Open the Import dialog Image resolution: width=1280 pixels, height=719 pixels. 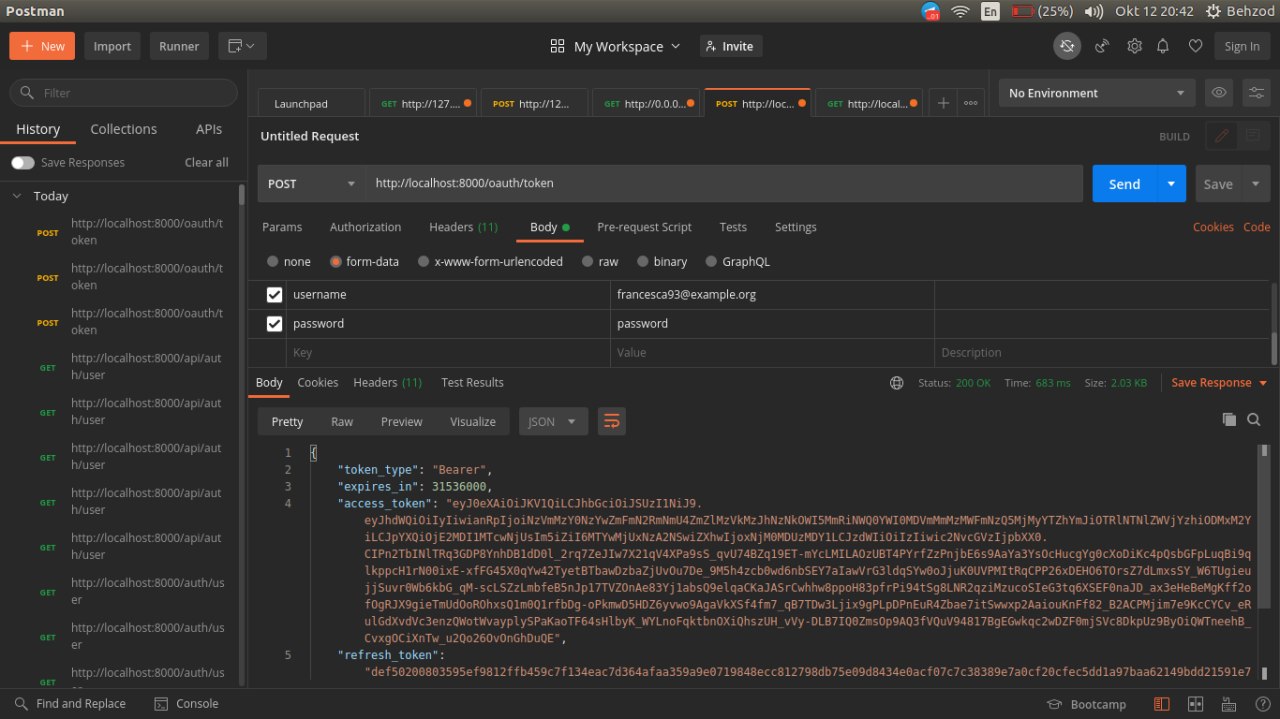click(x=112, y=46)
